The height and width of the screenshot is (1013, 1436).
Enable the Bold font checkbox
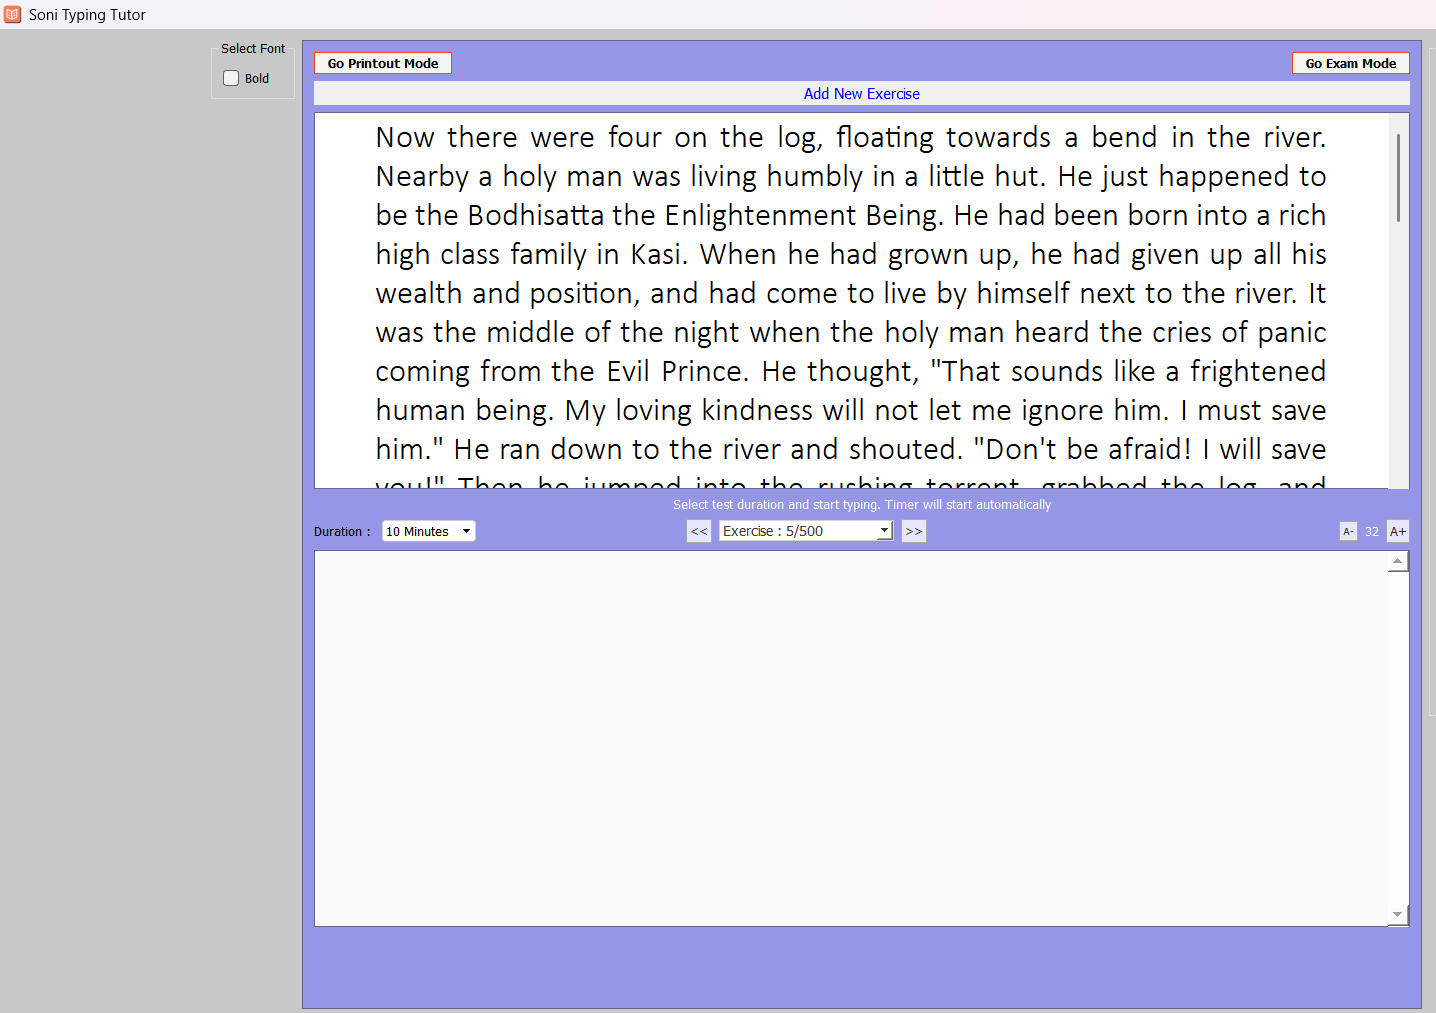click(231, 78)
